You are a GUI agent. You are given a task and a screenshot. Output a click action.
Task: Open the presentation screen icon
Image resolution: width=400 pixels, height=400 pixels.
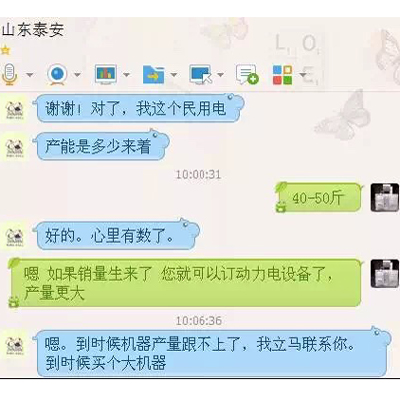click(x=106, y=74)
